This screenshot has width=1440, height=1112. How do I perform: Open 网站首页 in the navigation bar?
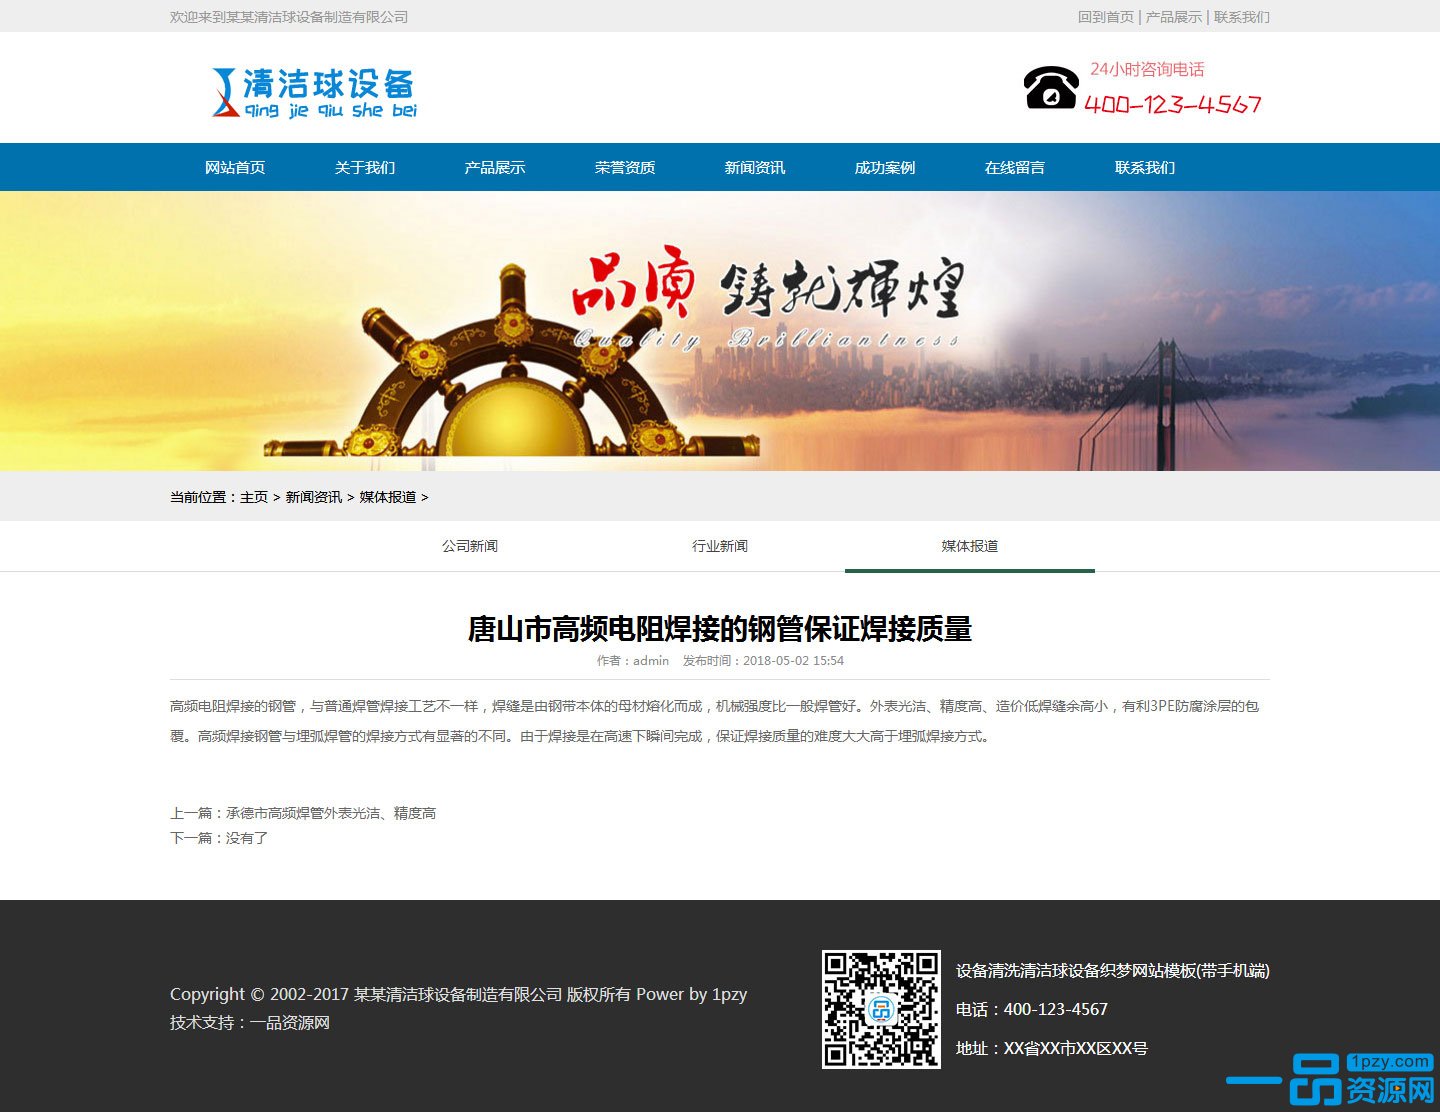tap(235, 167)
